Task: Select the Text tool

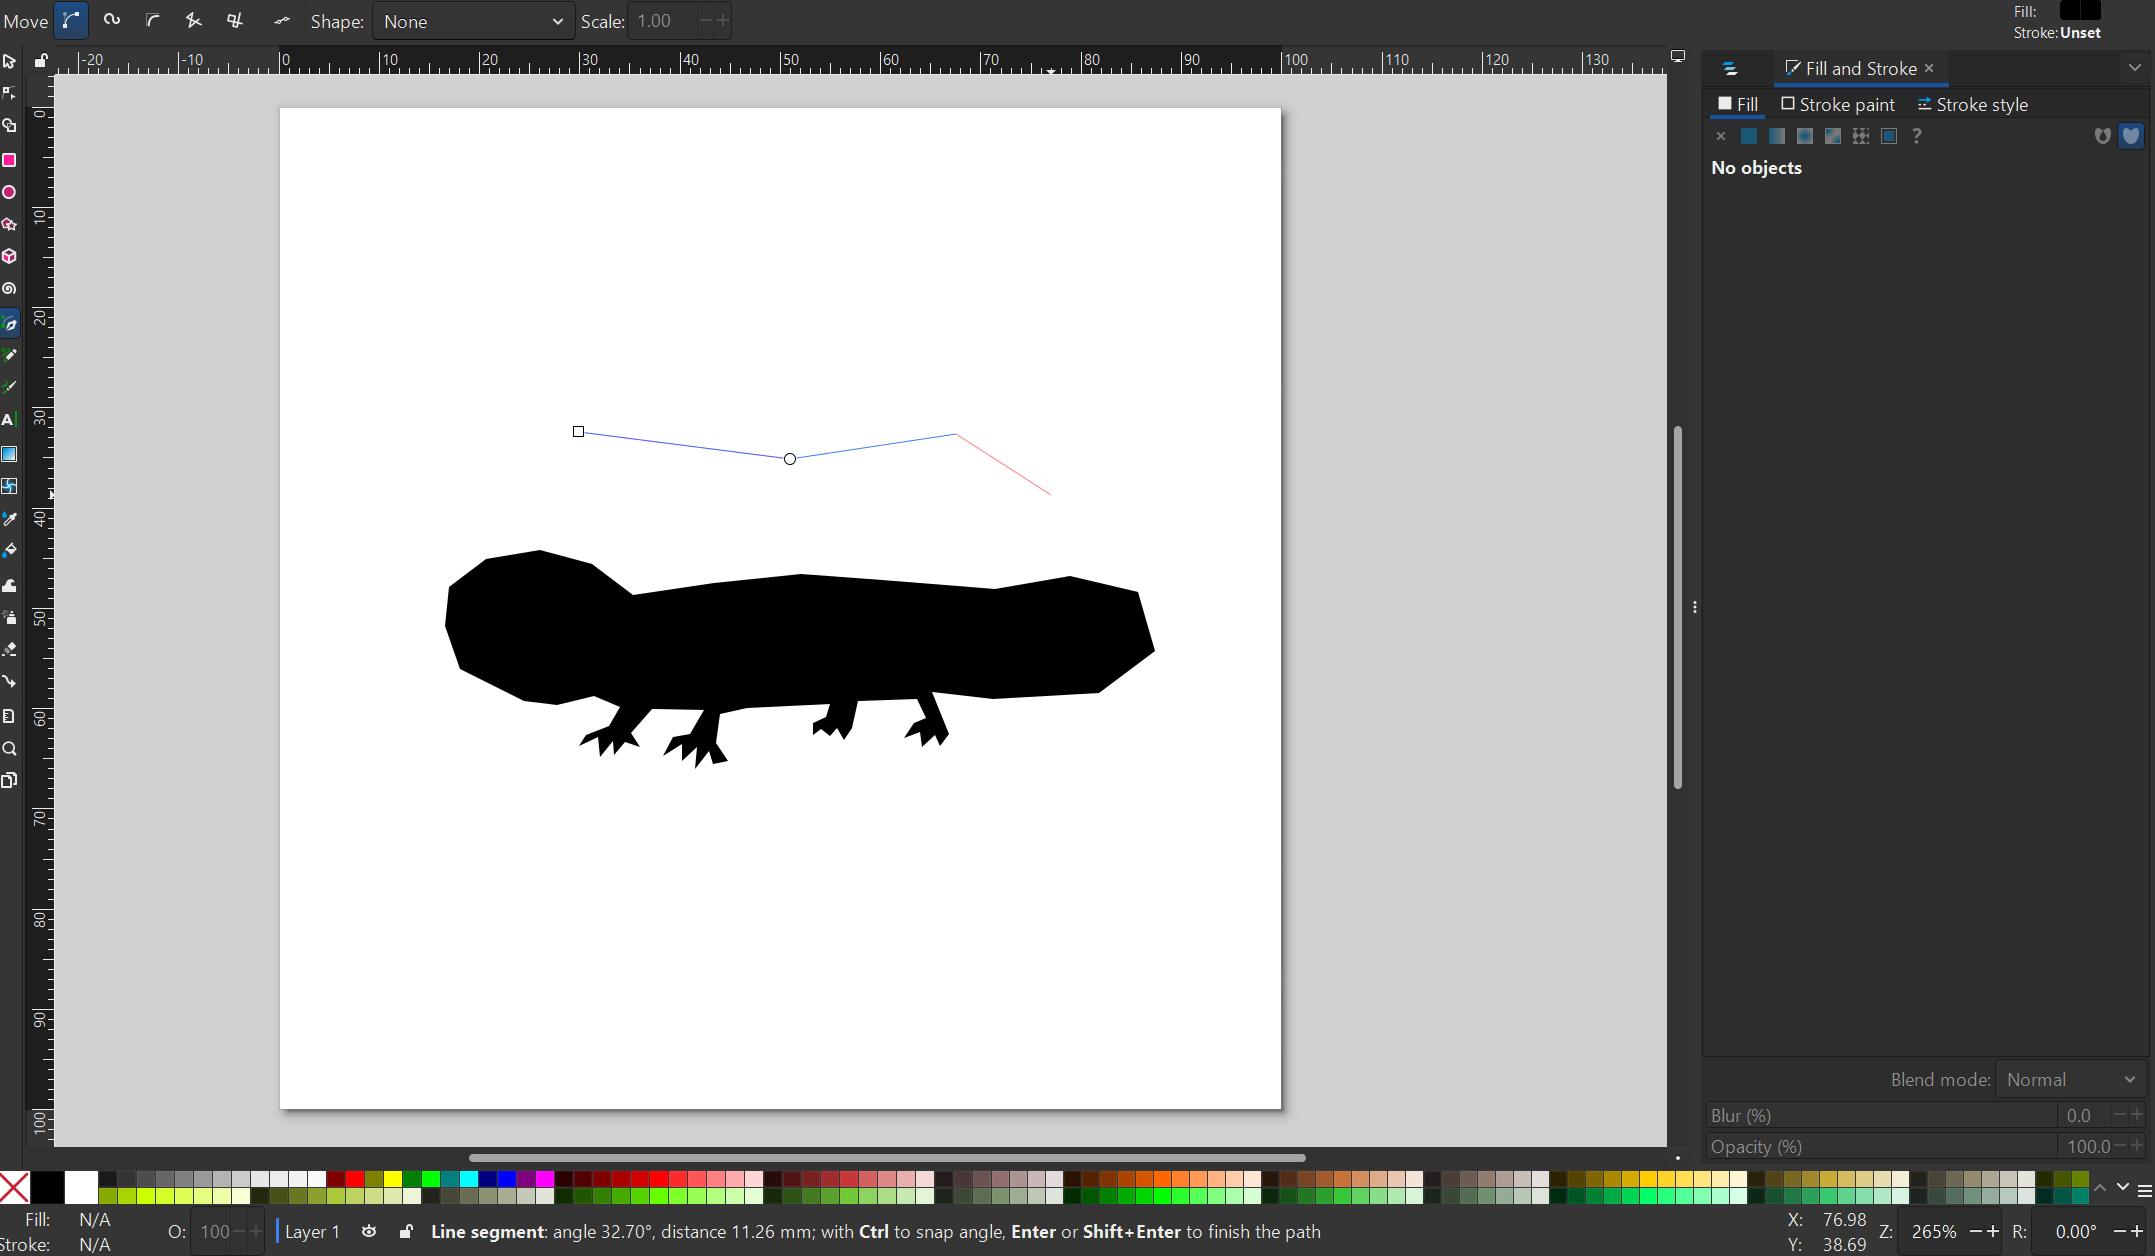Action: pyautogui.click(x=9, y=420)
